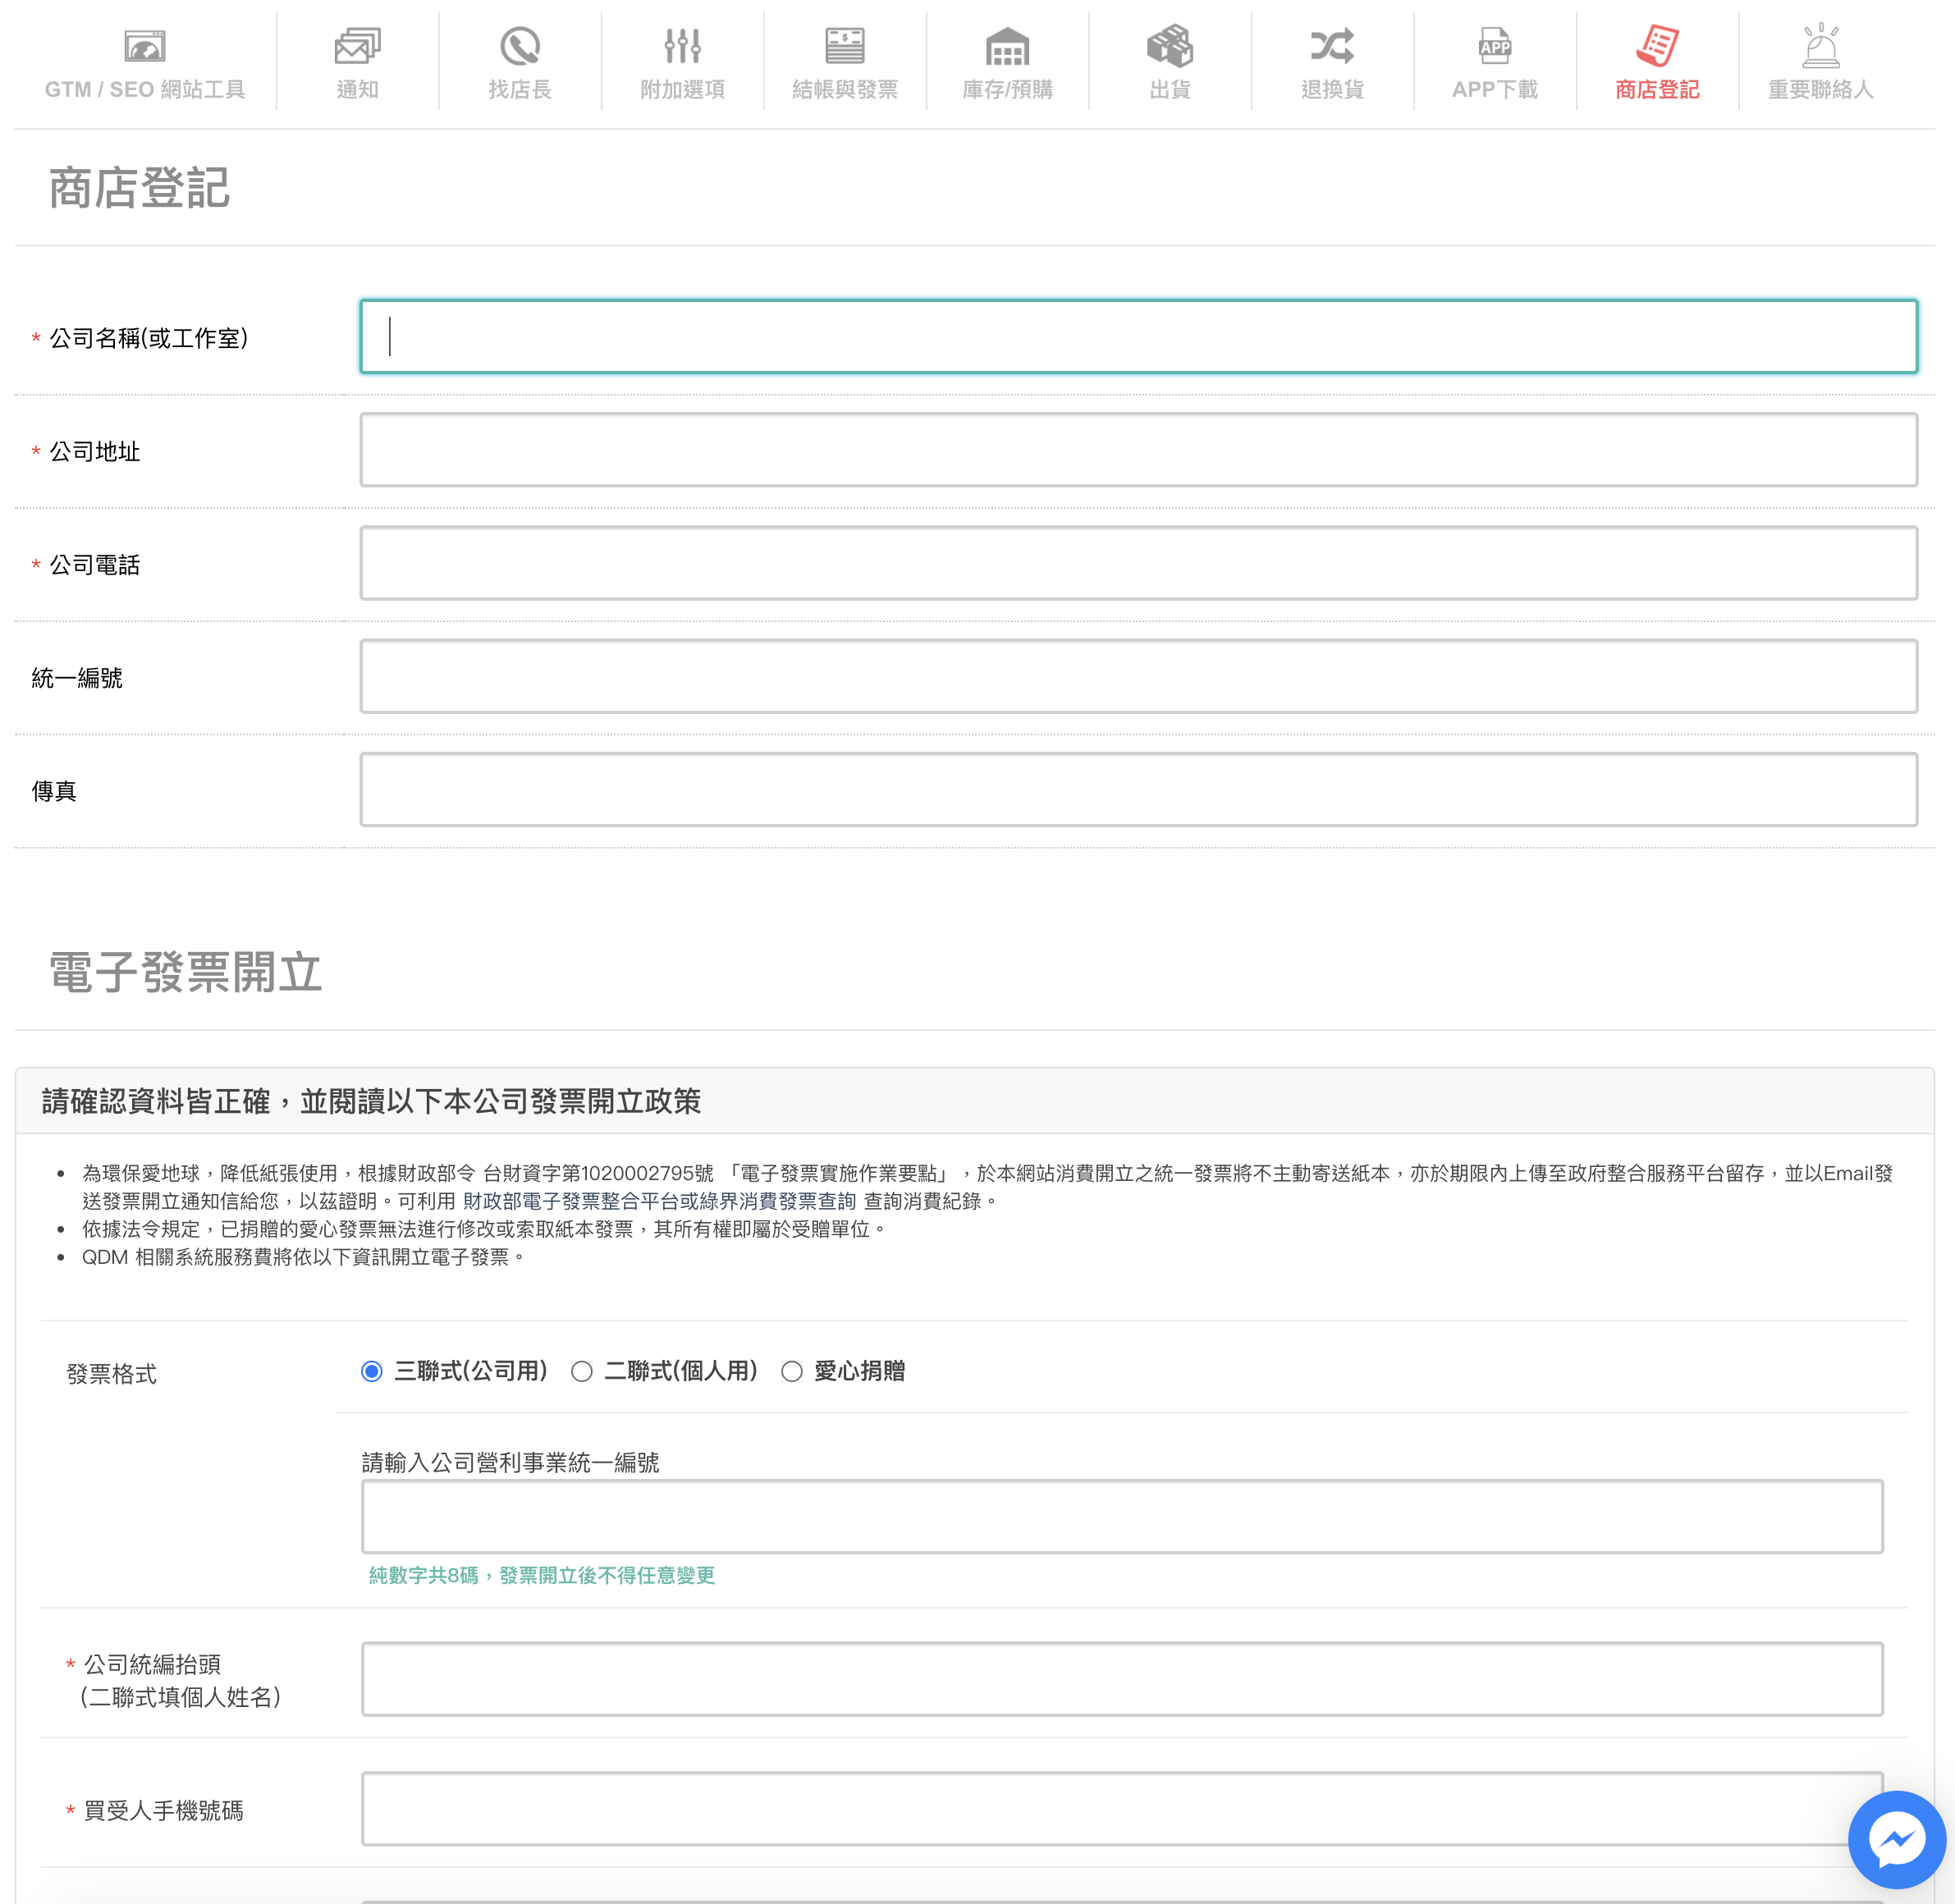1955x1904 pixels.
Task: Open the GTM / SEO 網站工具 icon
Action: click(145, 46)
